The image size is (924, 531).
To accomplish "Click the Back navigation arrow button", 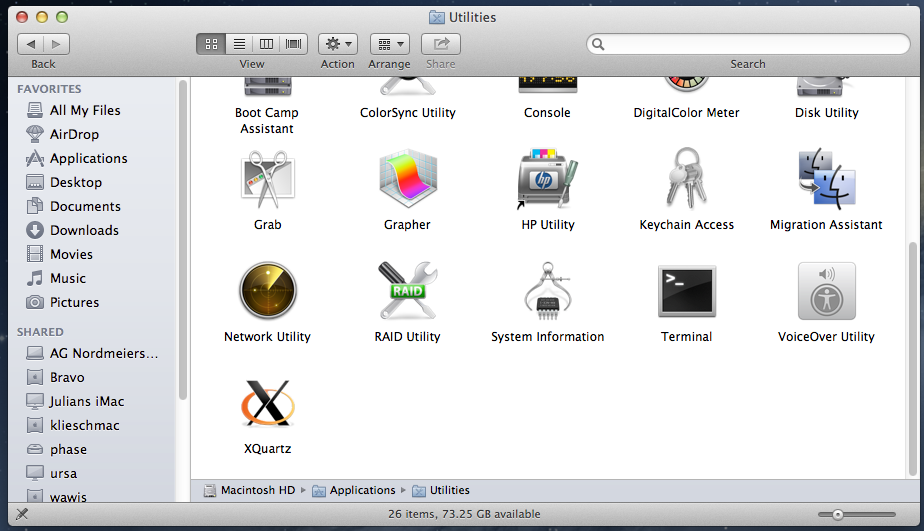I will (32, 44).
